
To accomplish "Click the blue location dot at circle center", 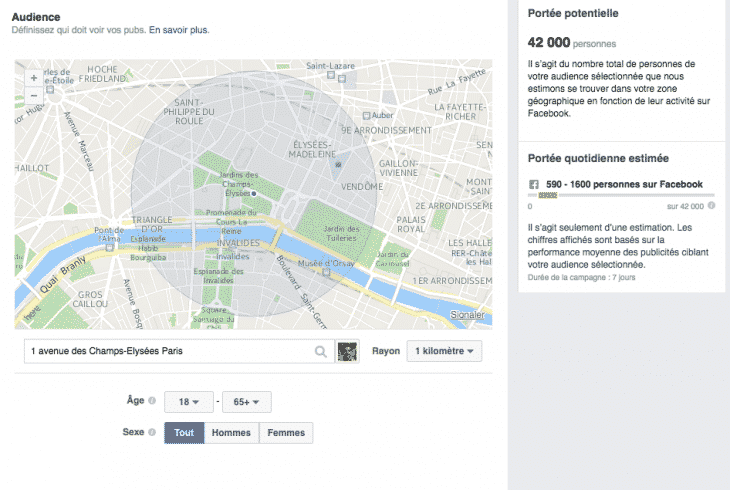I will (x=254, y=193).
